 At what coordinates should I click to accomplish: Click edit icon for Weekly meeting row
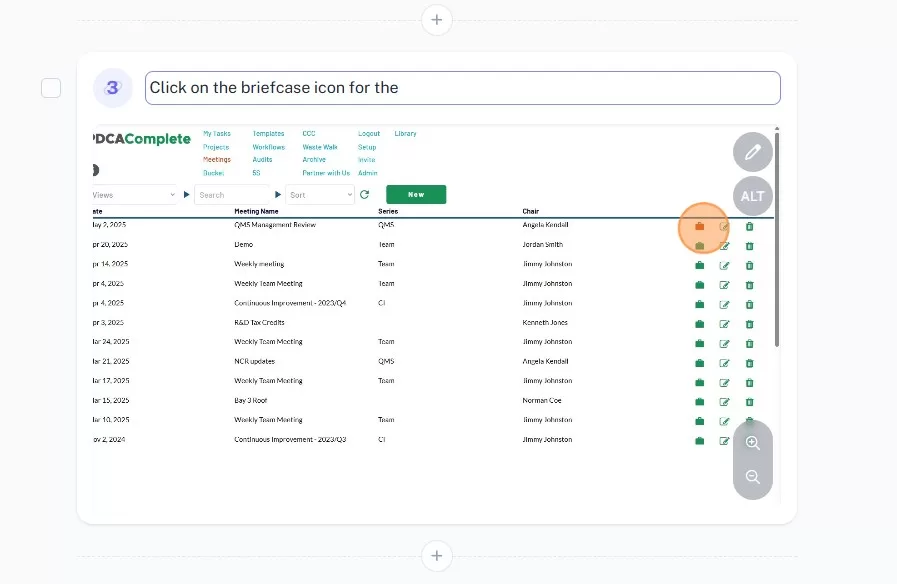pos(725,265)
